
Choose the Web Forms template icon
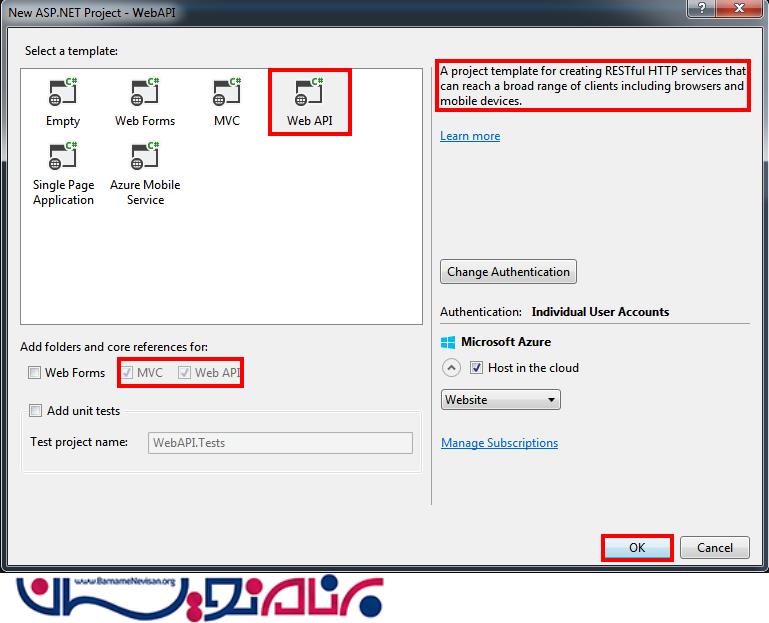(145, 92)
